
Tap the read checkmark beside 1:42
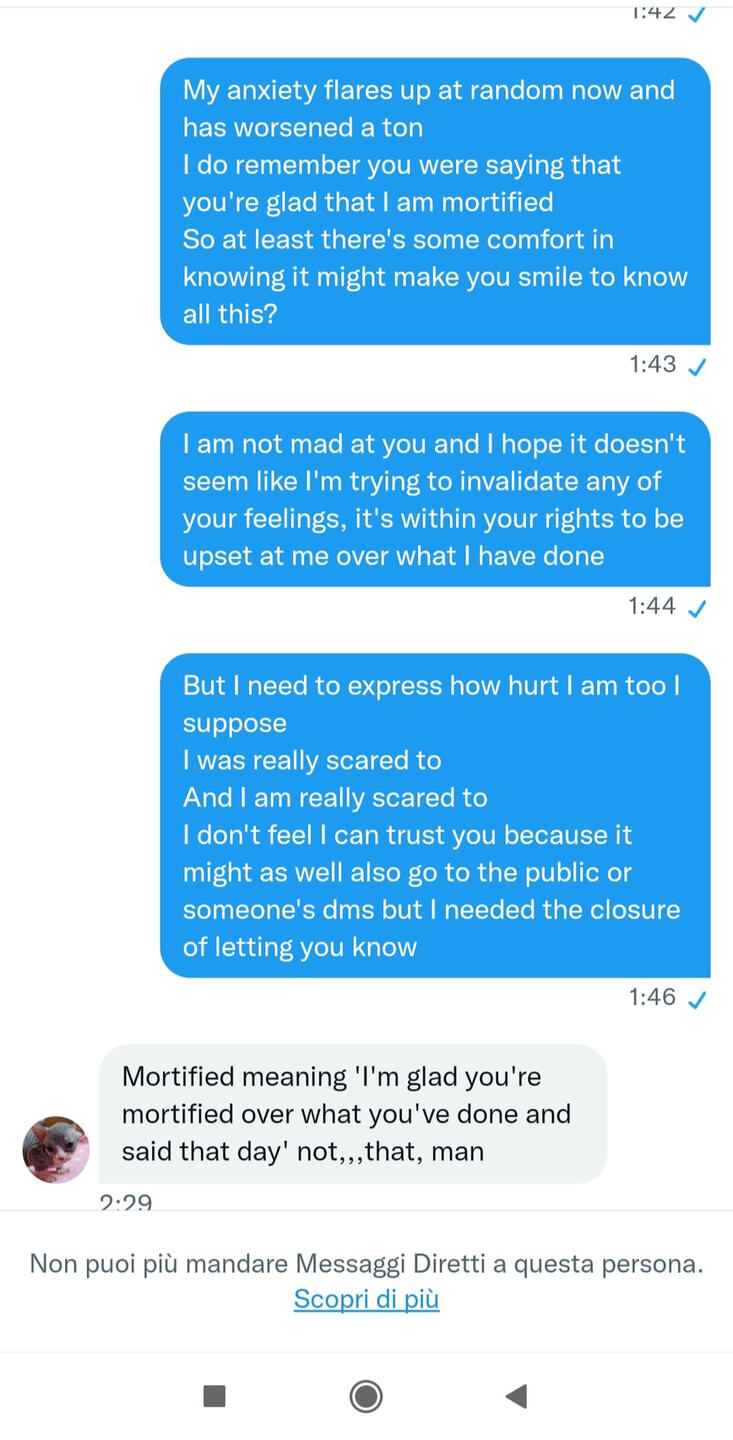click(698, 14)
